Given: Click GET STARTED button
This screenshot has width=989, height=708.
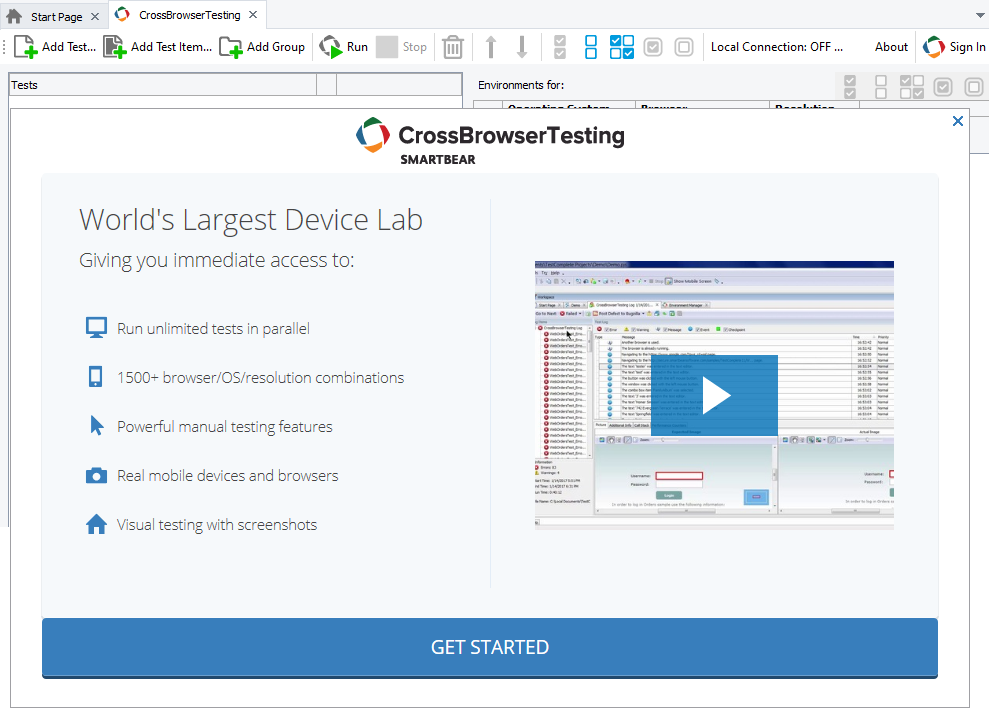Looking at the screenshot, I should tap(490, 647).
